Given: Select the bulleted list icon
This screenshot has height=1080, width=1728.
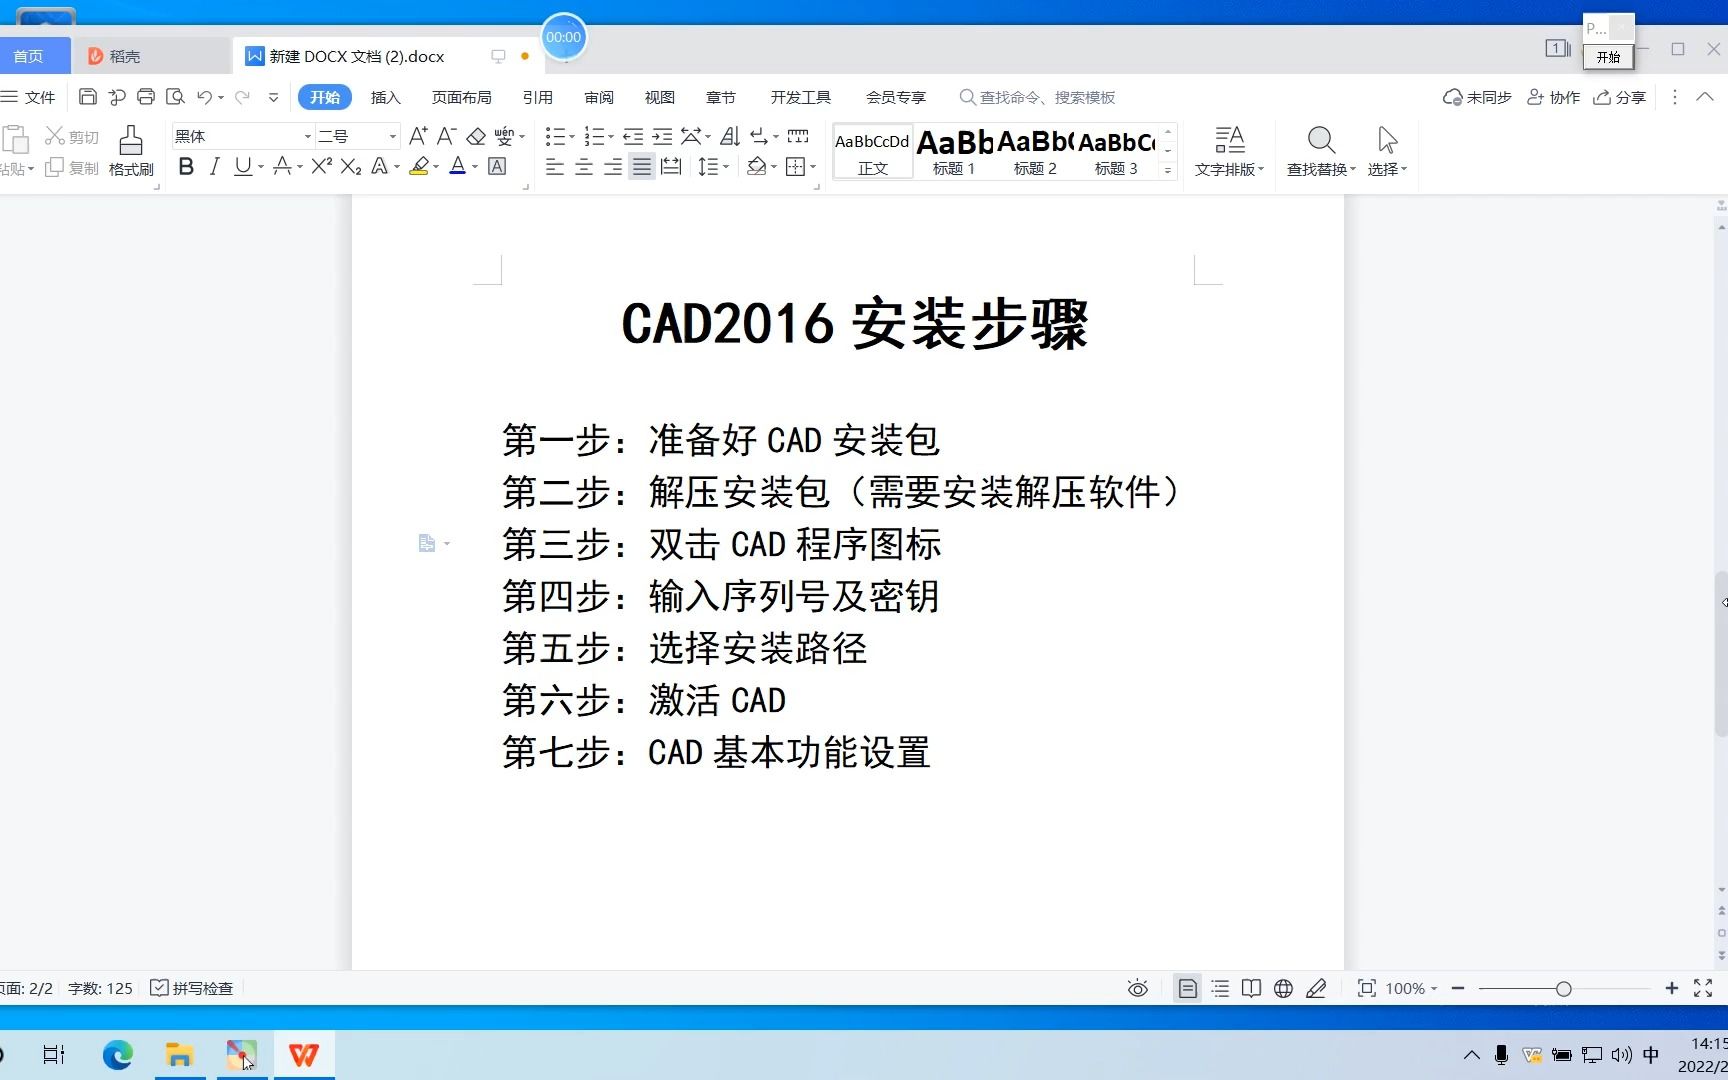Looking at the screenshot, I should 554,136.
